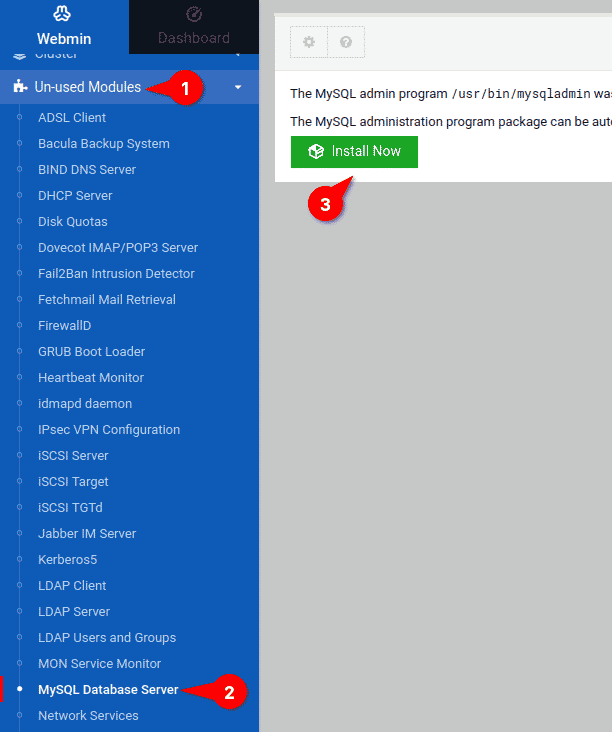Screen dimensions: 612x732
Task: Switch to the Dashboard tab
Action: tap(194, 27)
